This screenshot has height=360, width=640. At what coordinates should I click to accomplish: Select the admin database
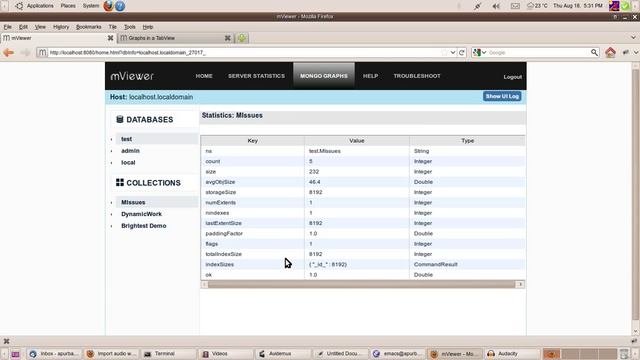click(x=130, y=151)
